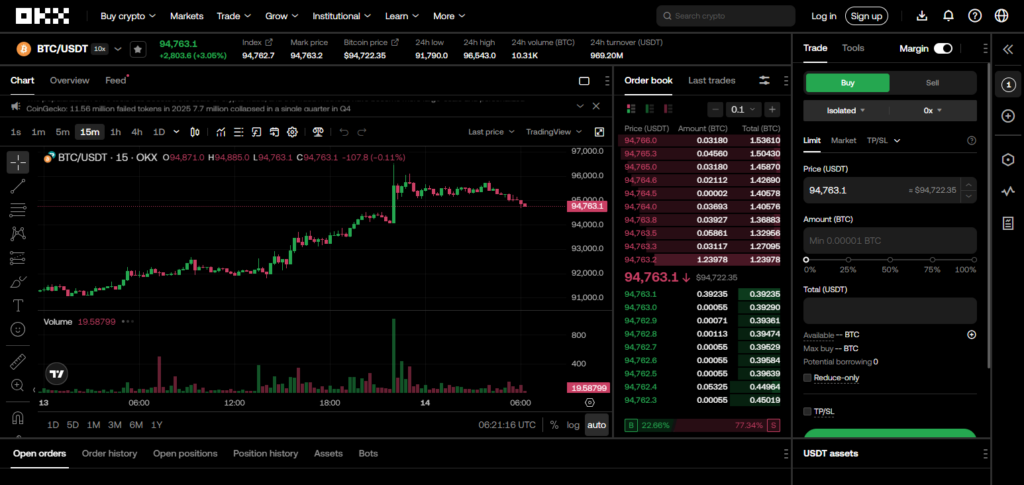
Task: Enable the TP/SL checkbox
Action: click(807, 411)
